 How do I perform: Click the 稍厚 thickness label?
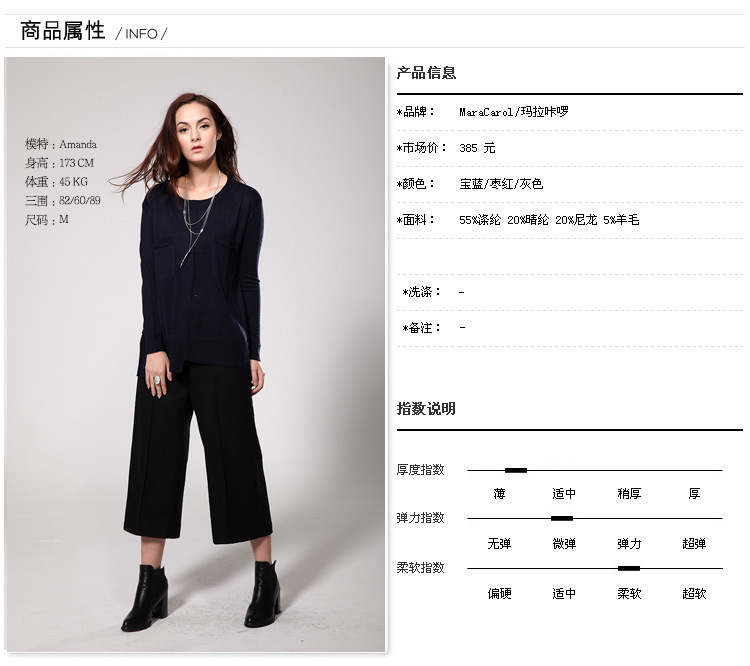point(629,494)
